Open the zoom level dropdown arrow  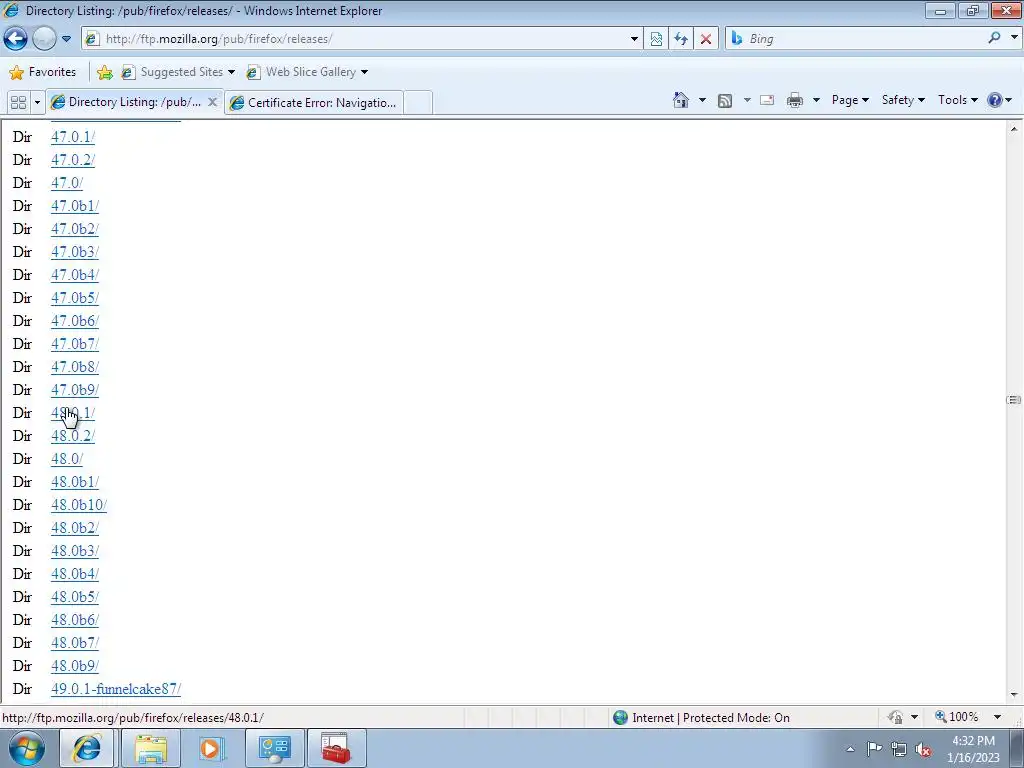[x=997, y=717]
